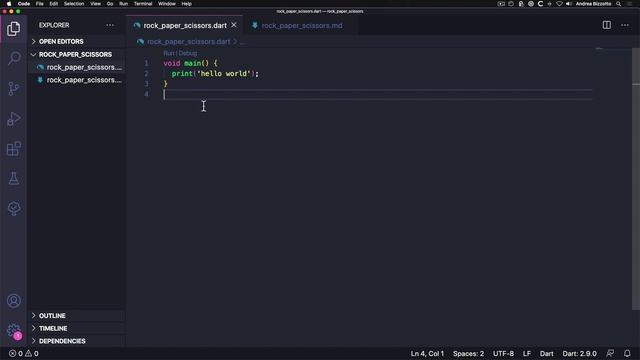Click Andrea Bizzotto user name in menu bar
Image resolution: width=640 pixels, height=360 pixels.
593,4
